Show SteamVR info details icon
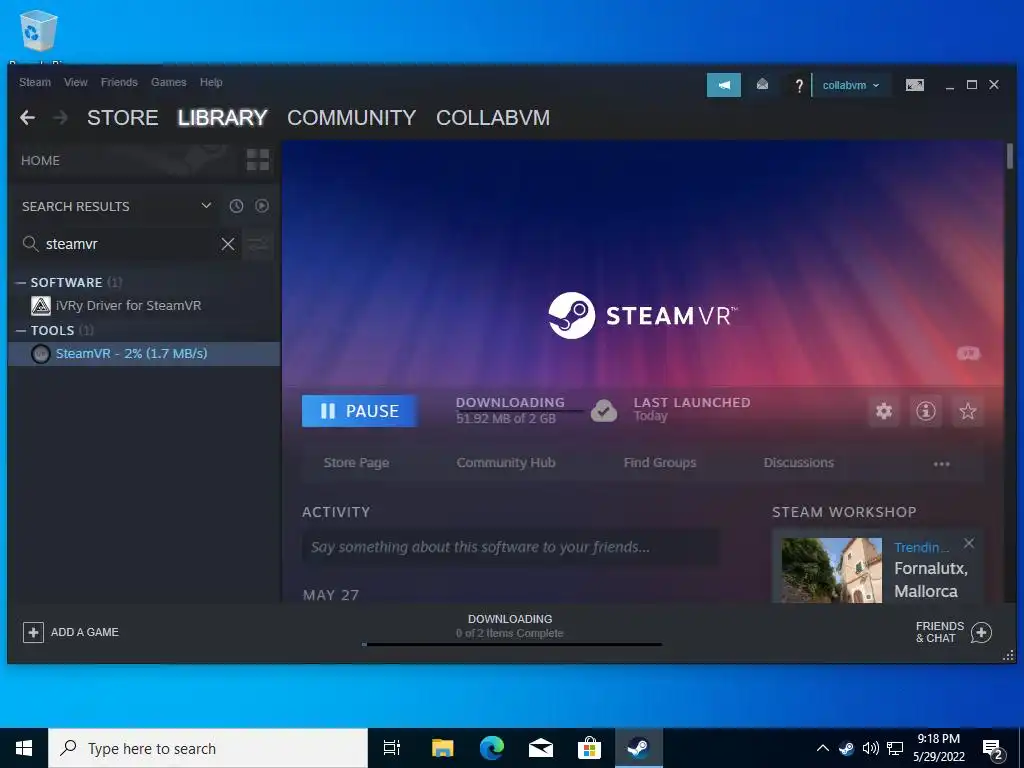 [925, 411]
